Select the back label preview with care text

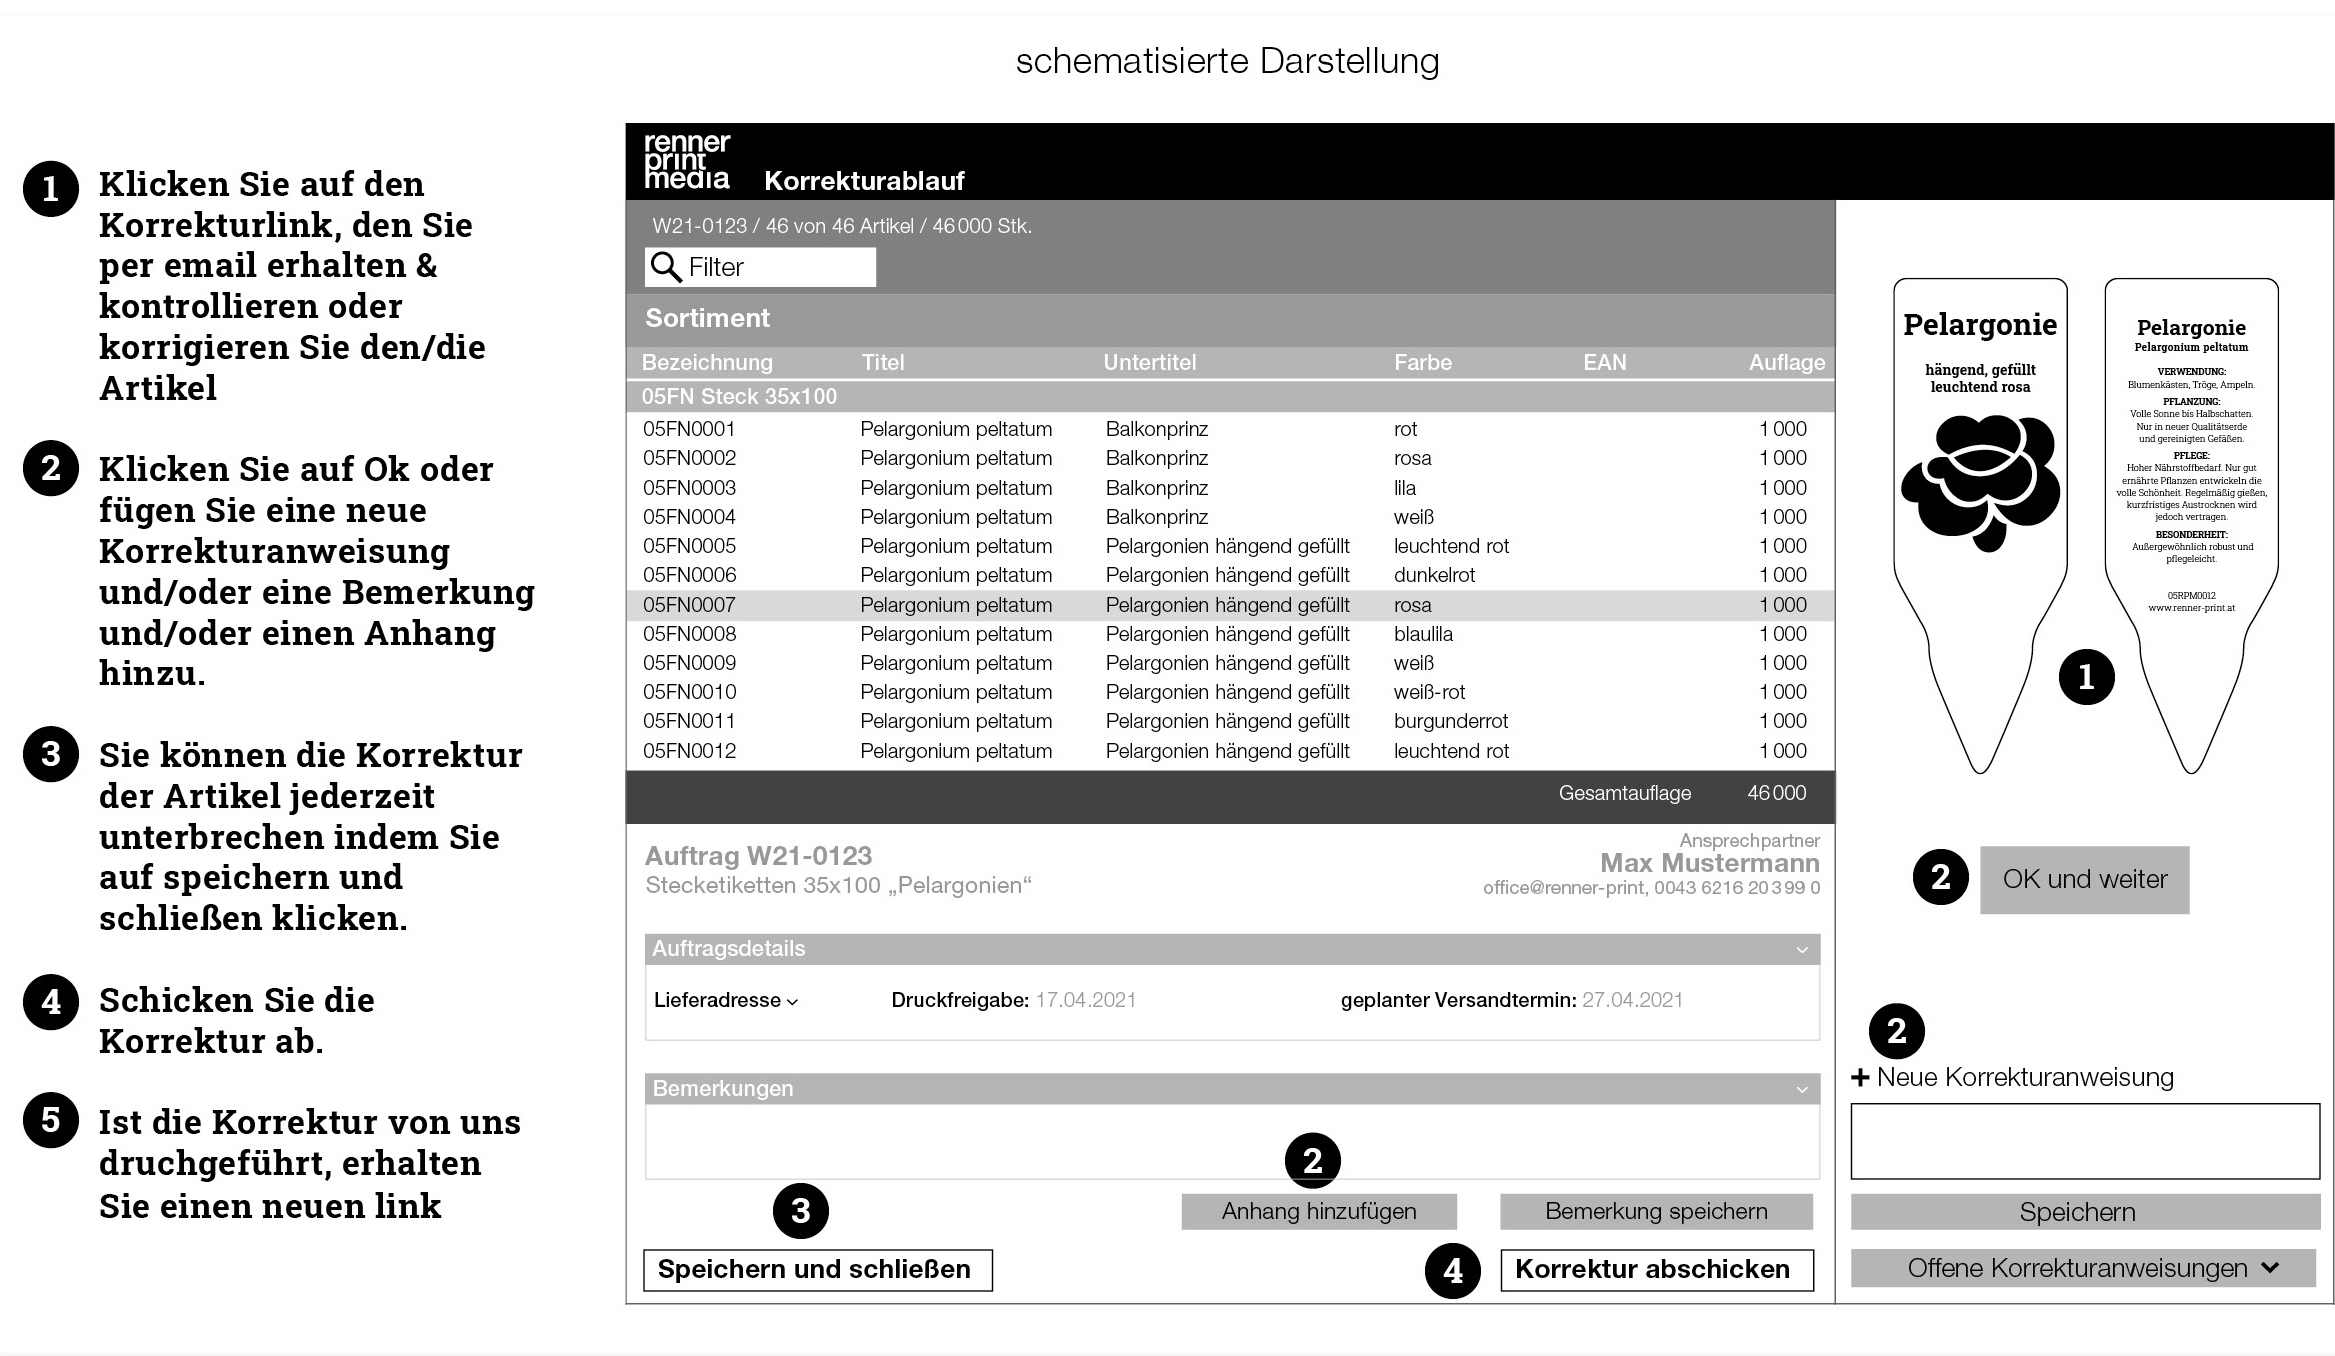[x=2191, y=526]
